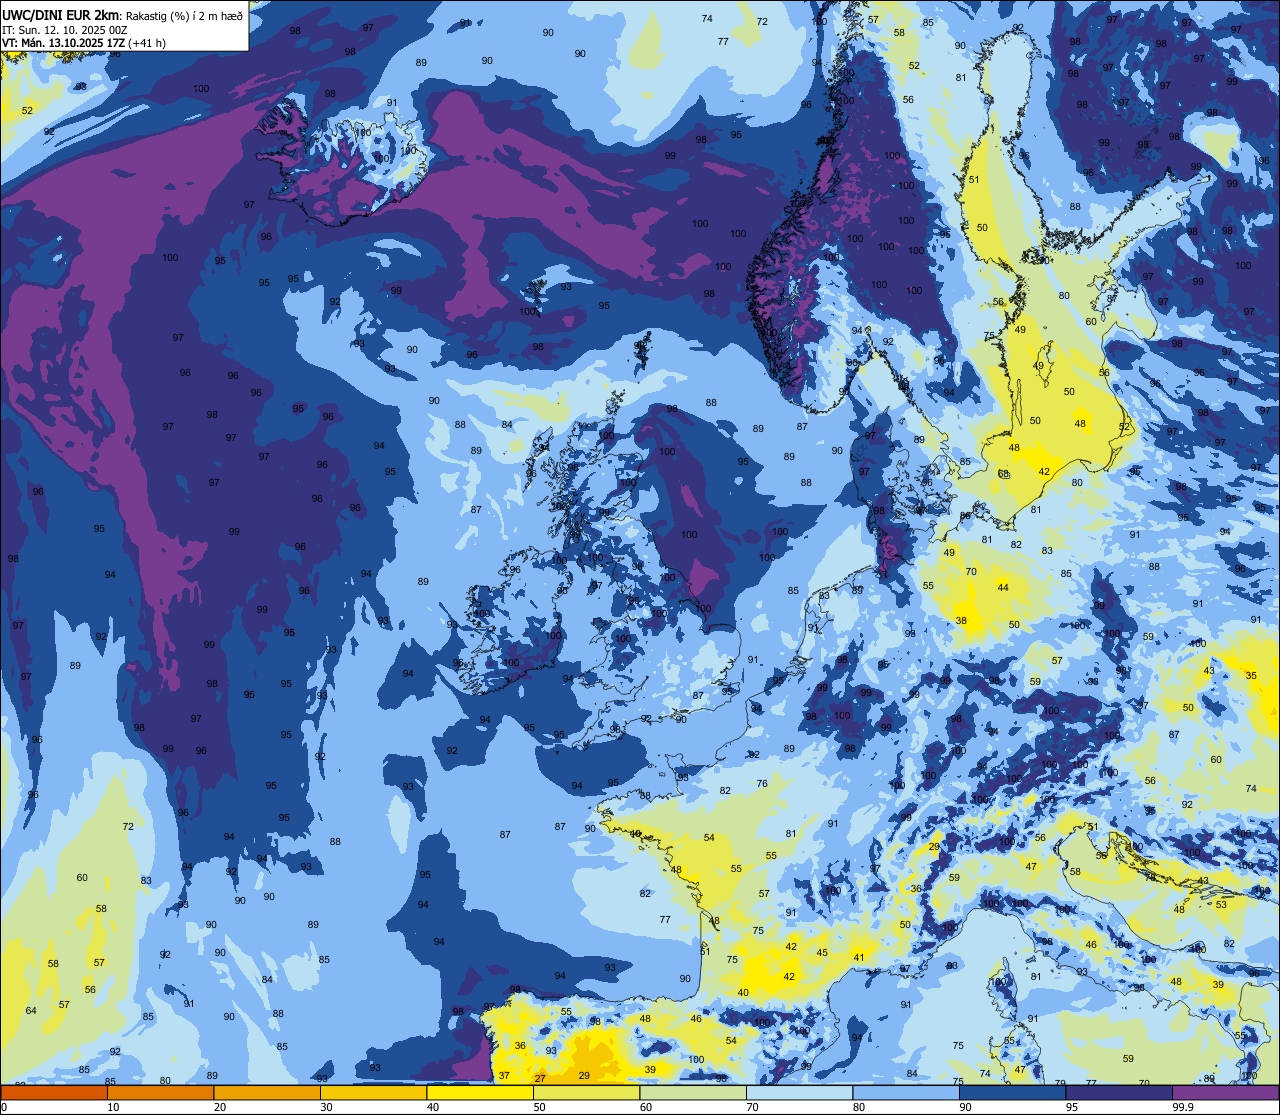1280x1115 pixels.
Task: Click the humidity value "27" on the map
Action: click(x=540, y=1078)
